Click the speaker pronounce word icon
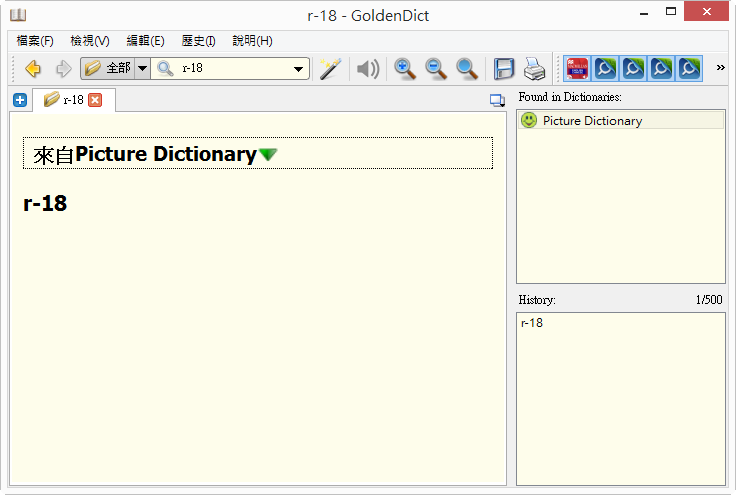The height and width of the screenshot is (495, 736). pyautogui.click(x=368, y=69)
